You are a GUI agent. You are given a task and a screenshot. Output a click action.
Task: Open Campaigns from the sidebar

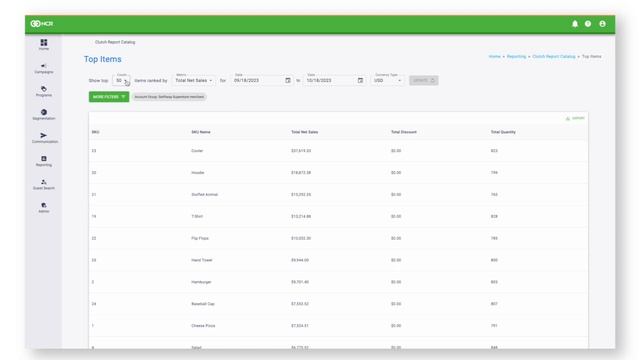[x=44, y=68]
